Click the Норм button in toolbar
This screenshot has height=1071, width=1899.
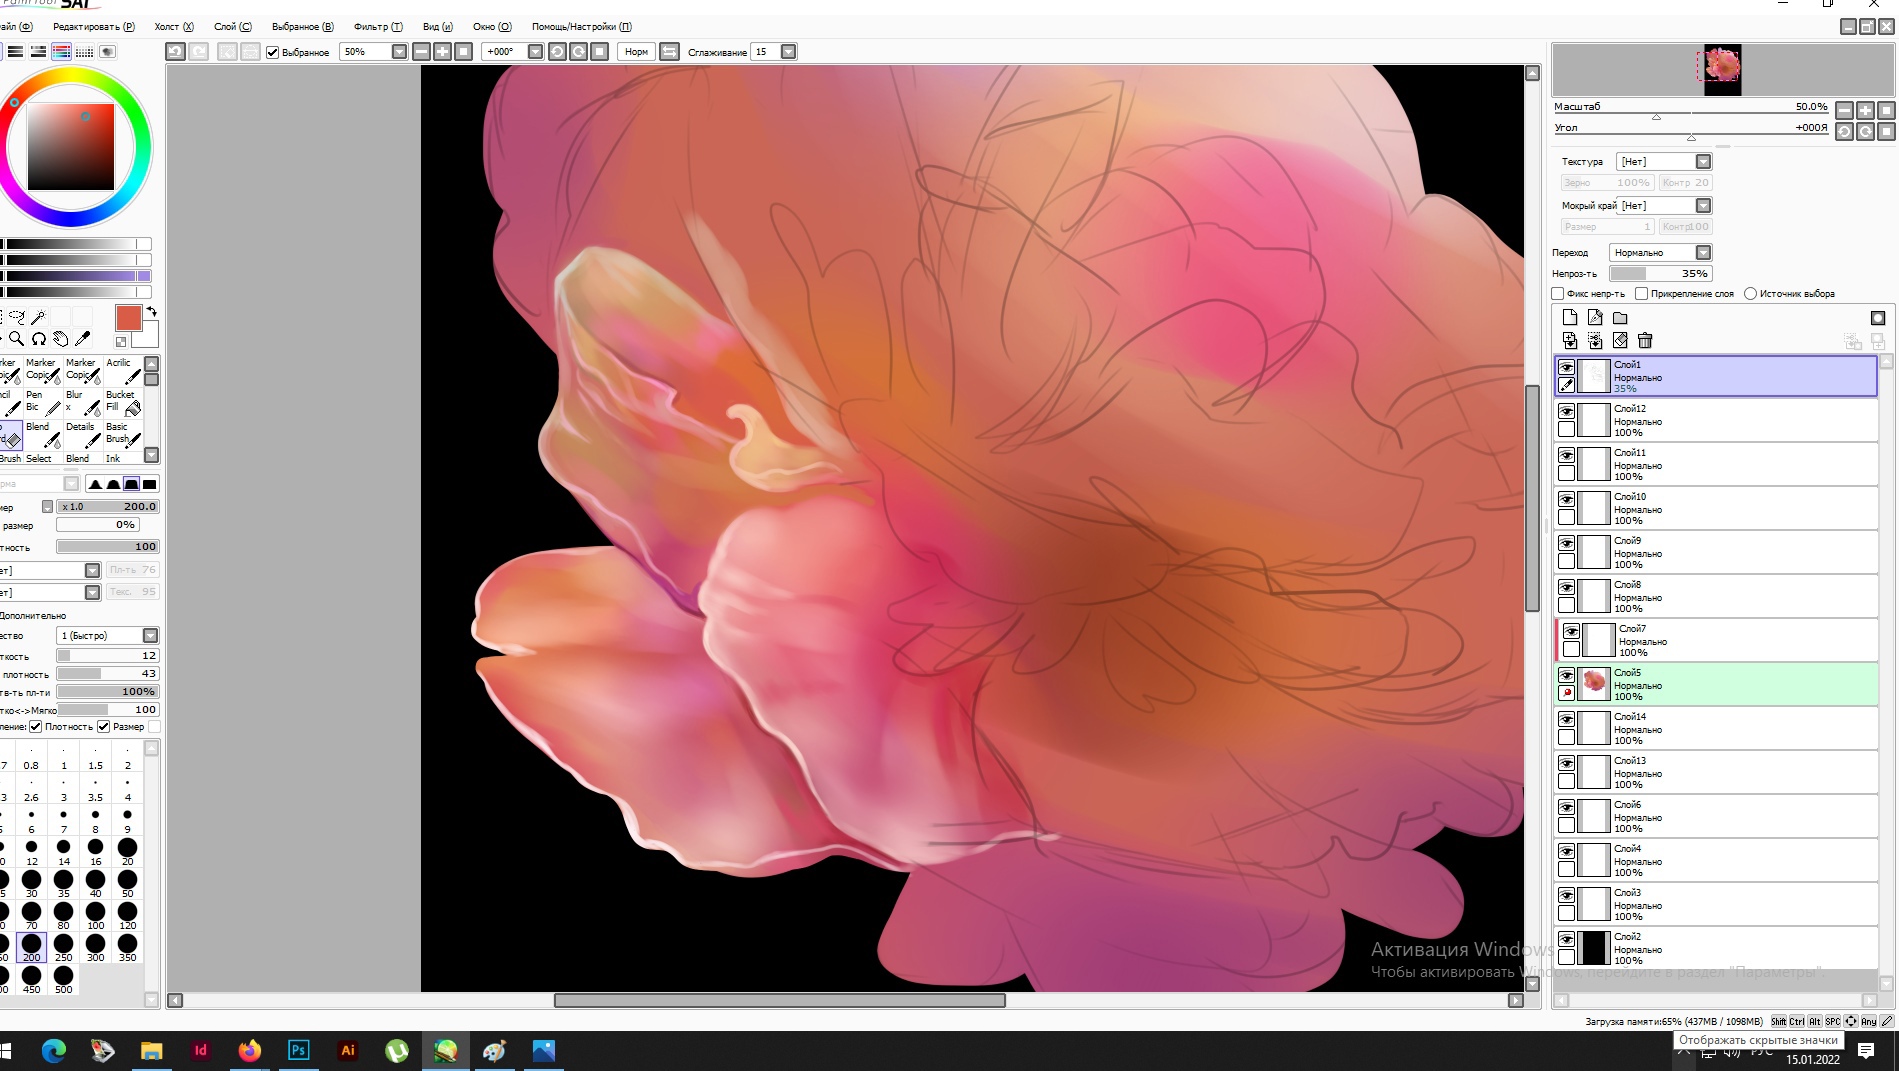click(x=637, y=52)
